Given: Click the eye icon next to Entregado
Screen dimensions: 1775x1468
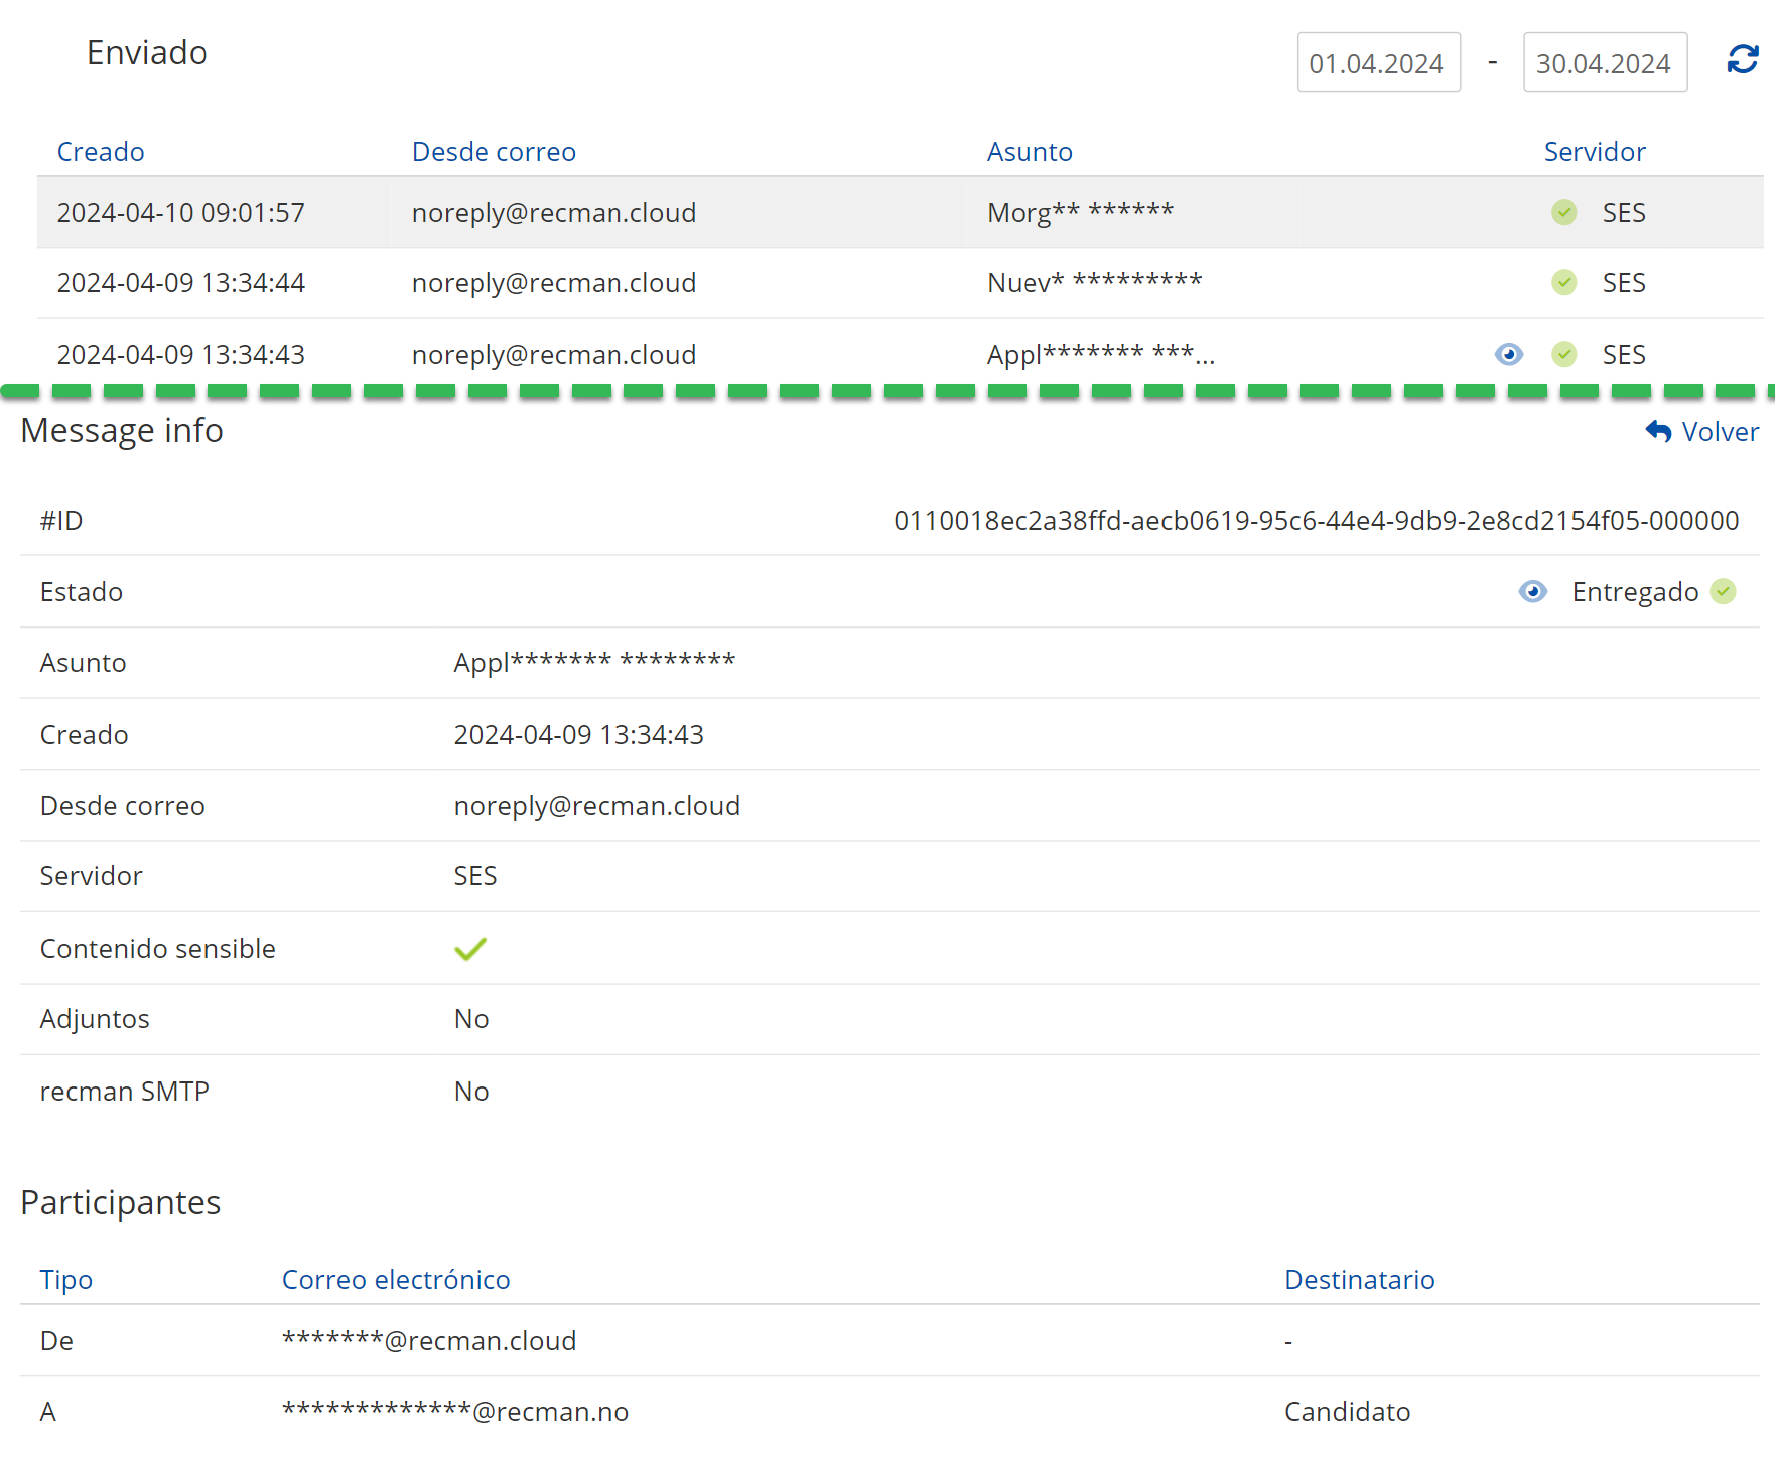Looking at the screenshot, I should tap(1532, 592).
